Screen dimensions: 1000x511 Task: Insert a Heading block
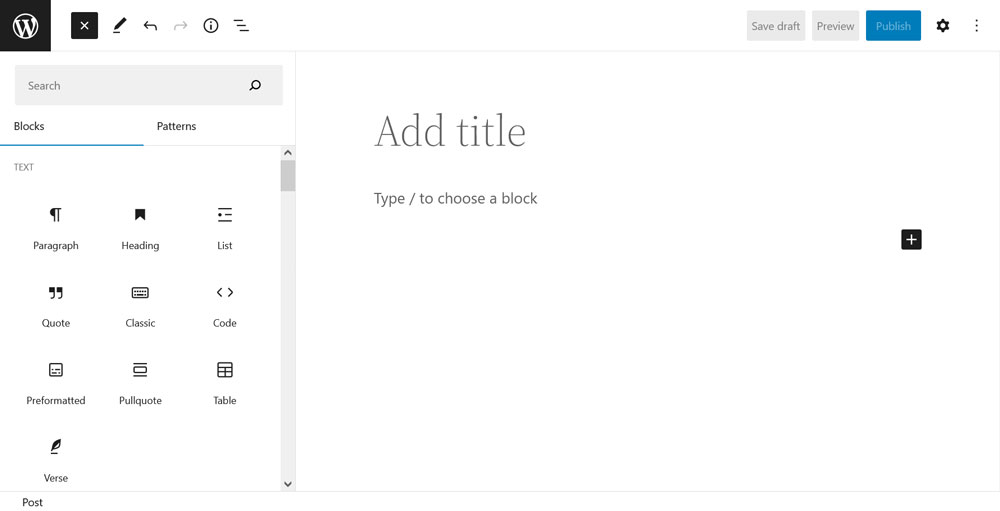pos(140,227)
